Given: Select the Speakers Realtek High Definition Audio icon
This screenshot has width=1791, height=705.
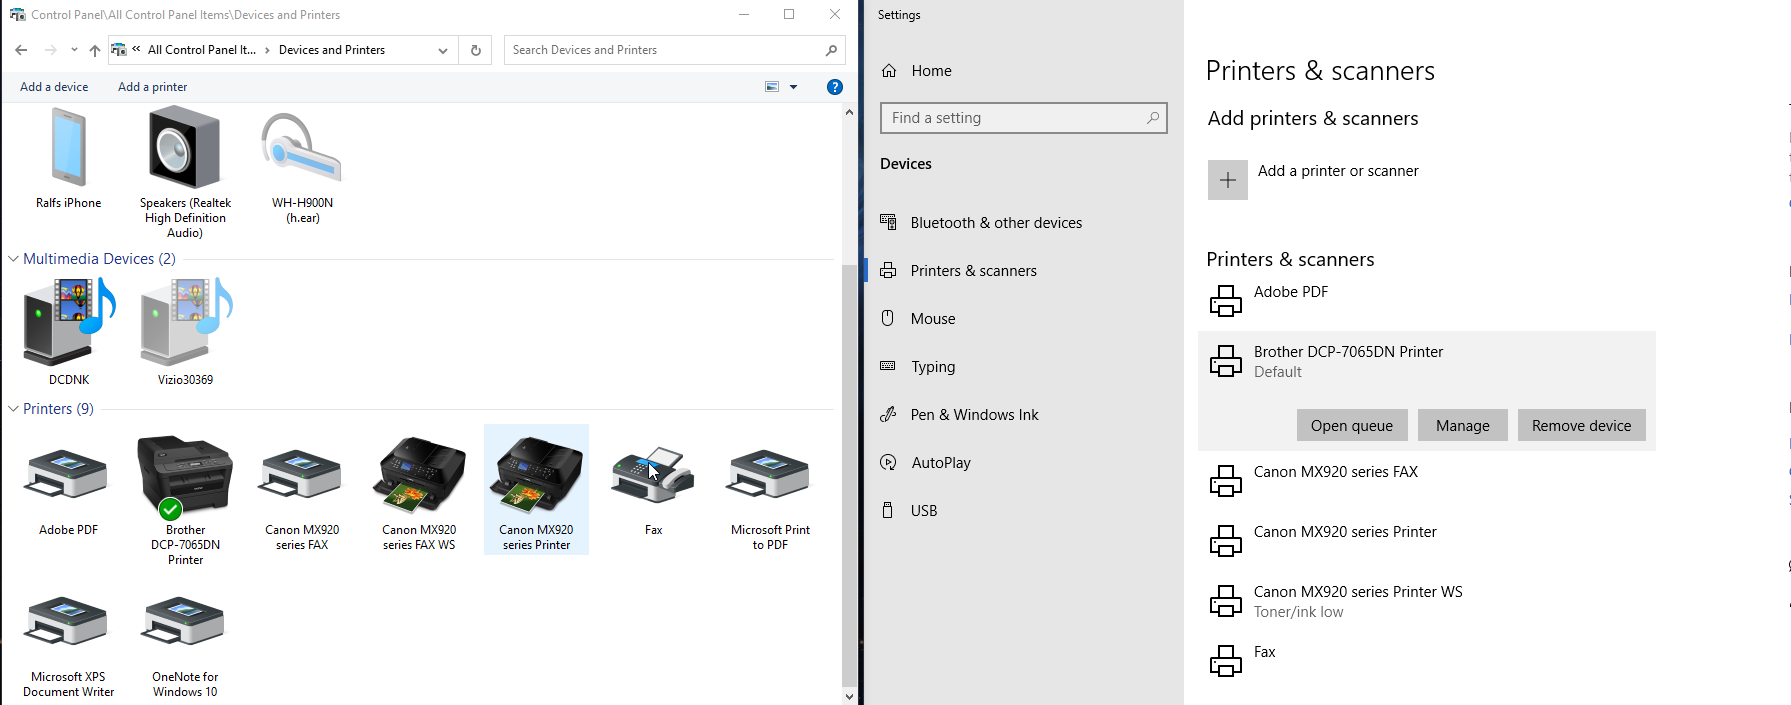Looking at the screenshot, I should 185,148.
